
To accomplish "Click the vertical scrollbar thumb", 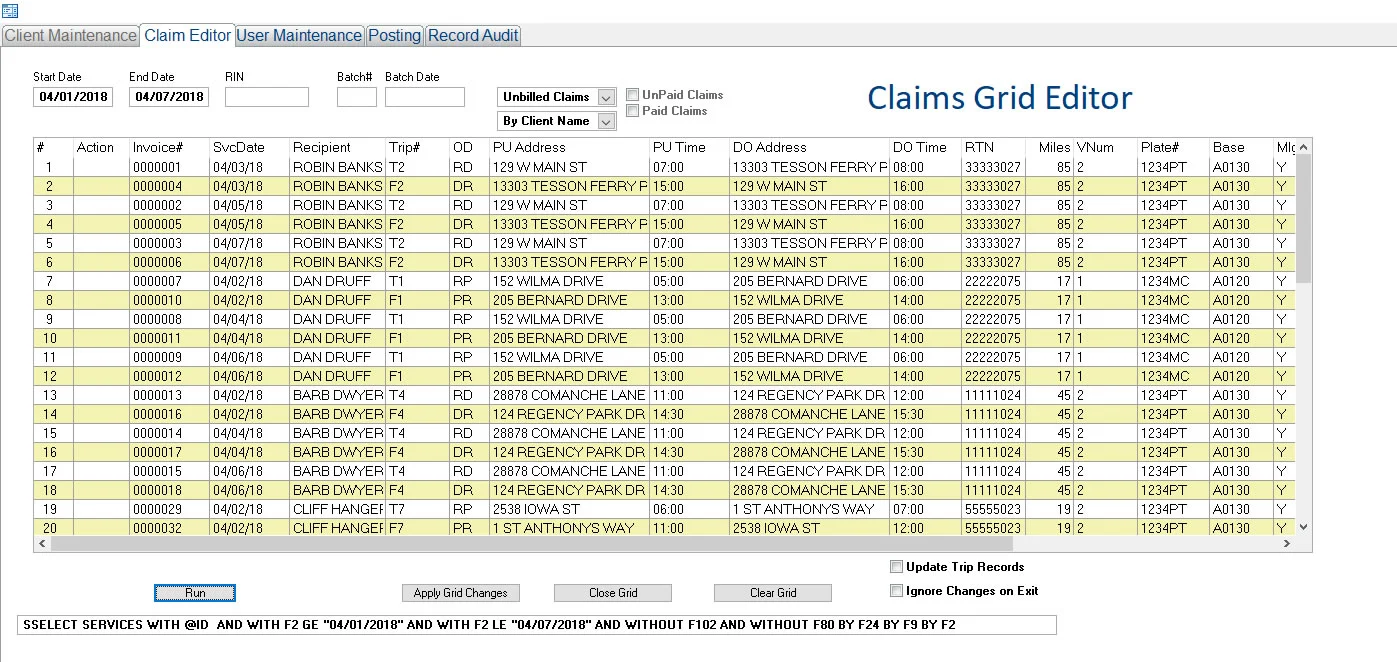I will coord(1303,219).
